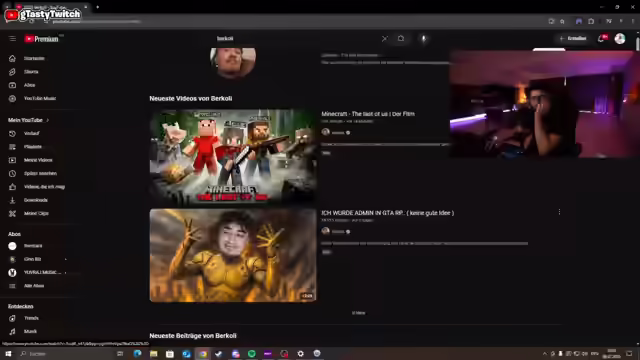The height and width of the screenshot is (360, 640).
Task: Open channel name under Minecraft video
Action: (x=338, y=132)
